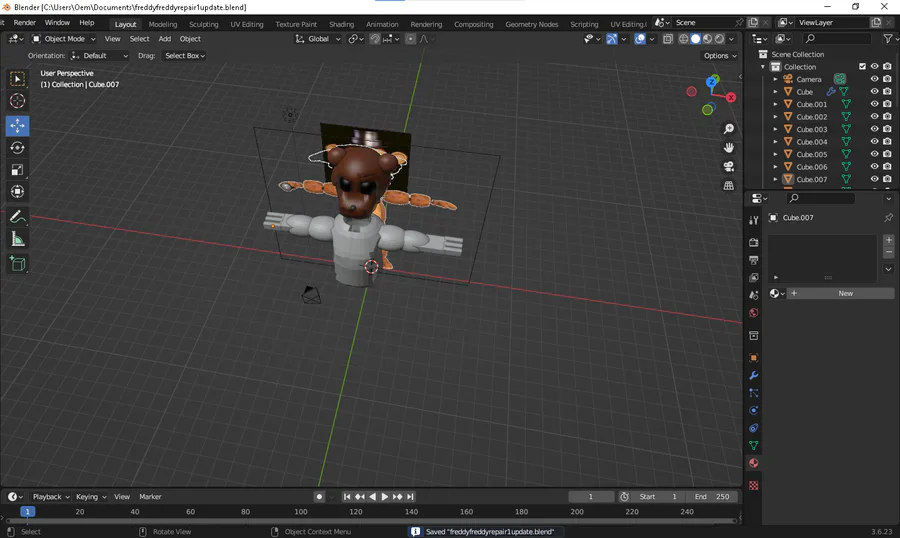Open the Keying dropdown in timeline
Viewport: 900px width, 538px height.
91,497
